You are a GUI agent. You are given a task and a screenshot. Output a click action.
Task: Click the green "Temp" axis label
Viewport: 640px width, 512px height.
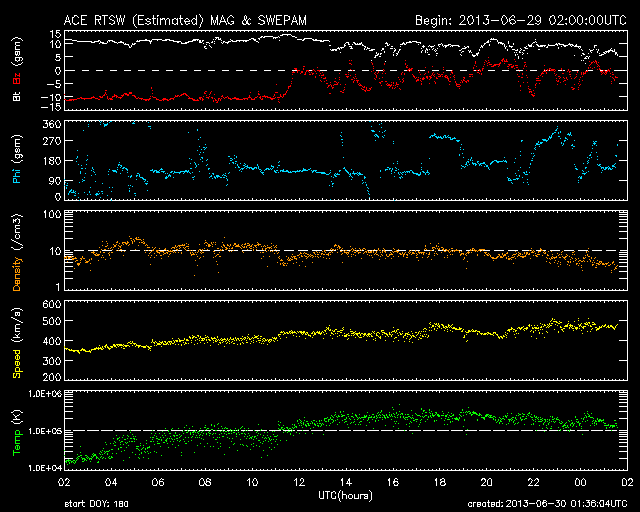(17, 442)
